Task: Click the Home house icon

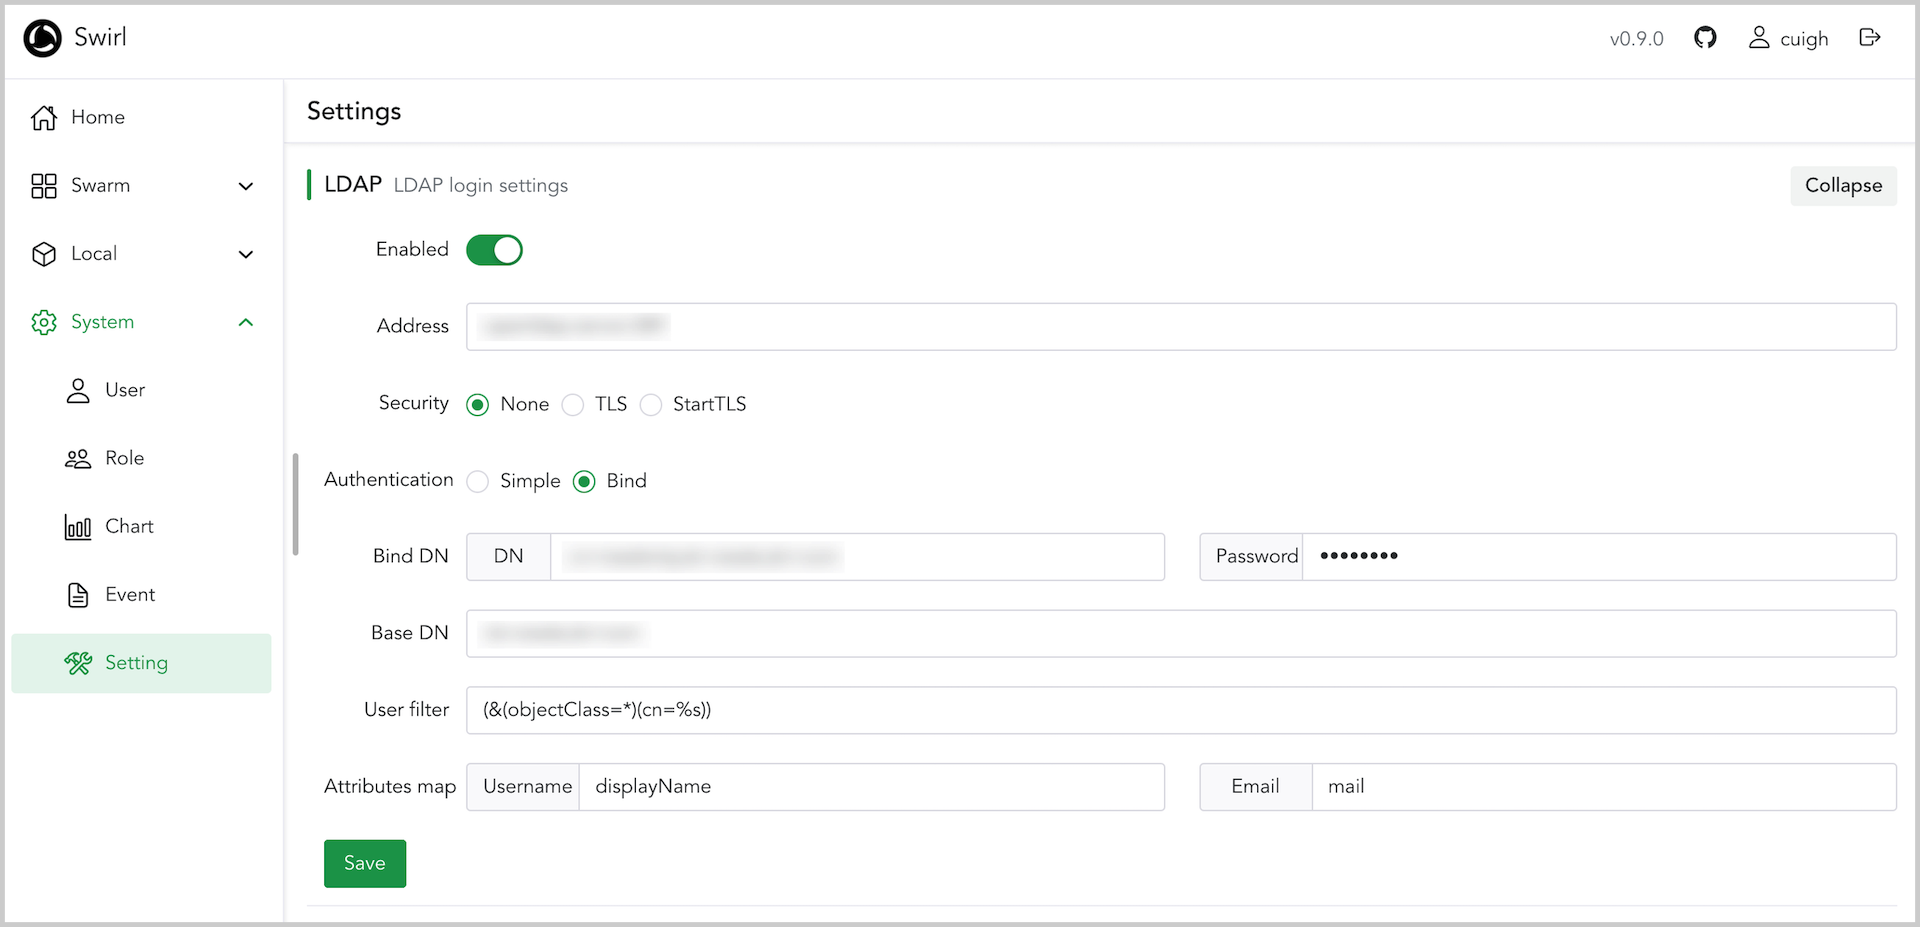Action: coord(44,118)
